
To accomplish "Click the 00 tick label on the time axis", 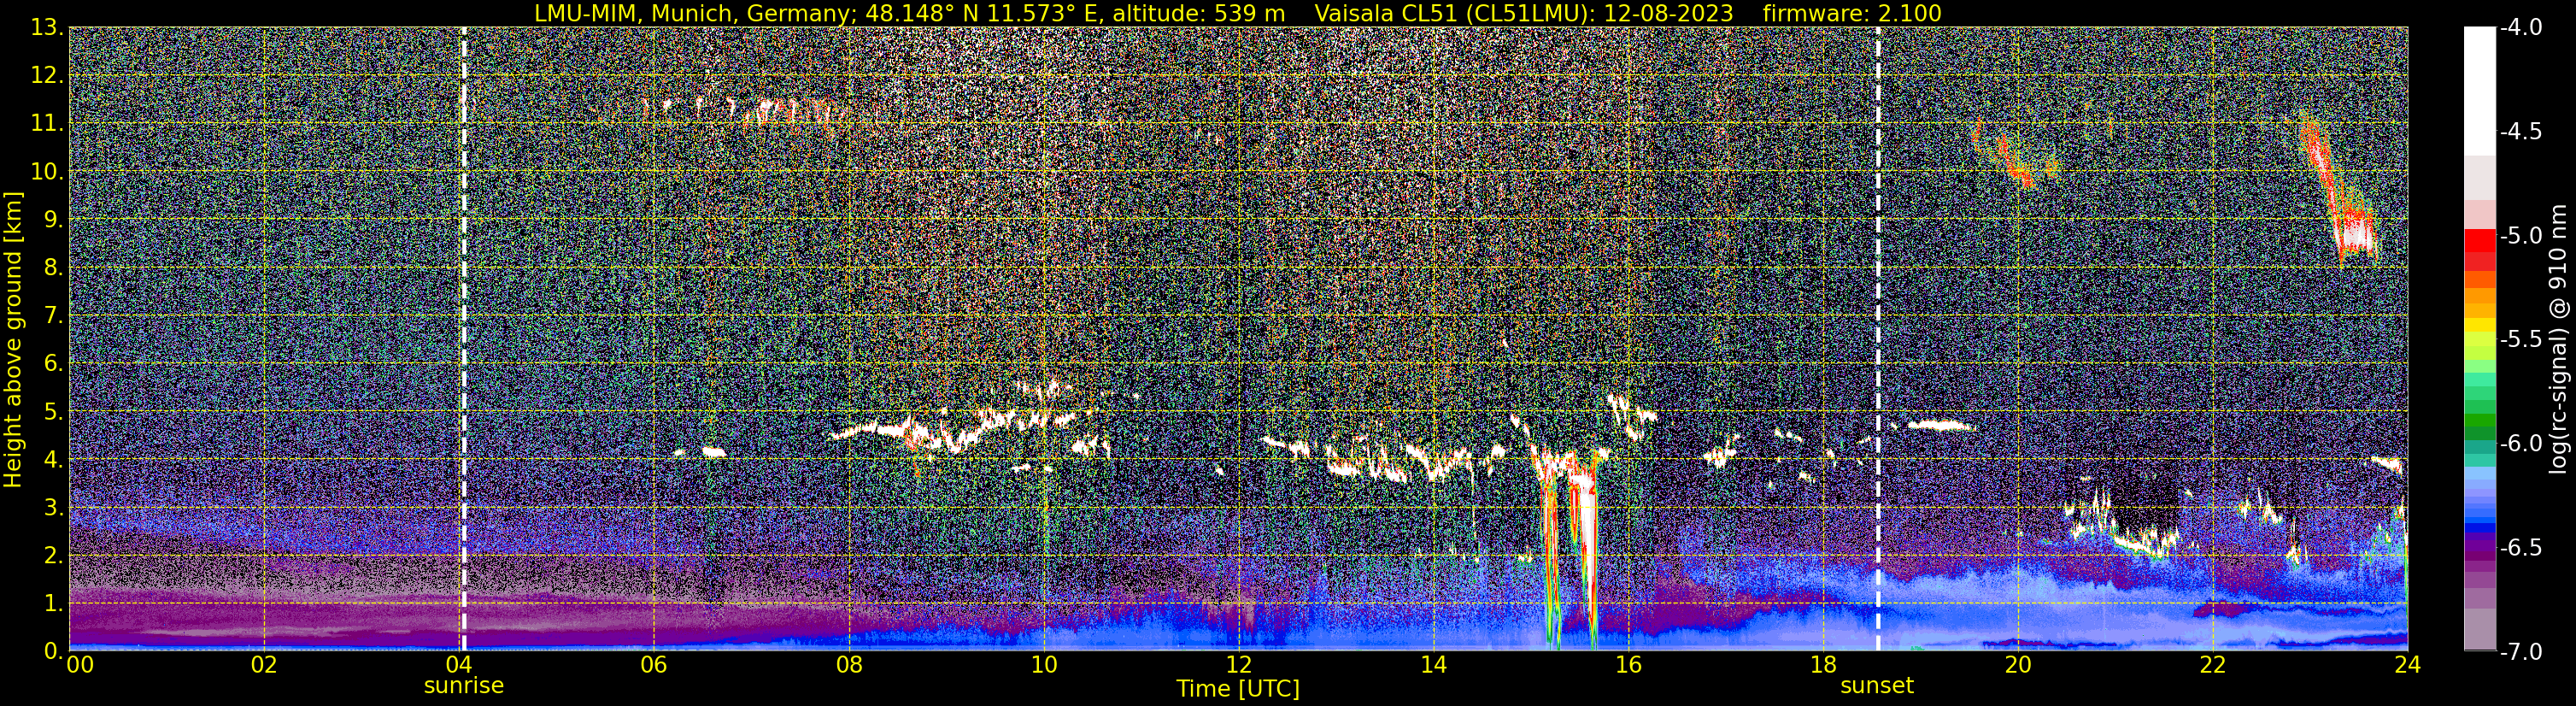I will pyautogui.click(x=79, y=665).
